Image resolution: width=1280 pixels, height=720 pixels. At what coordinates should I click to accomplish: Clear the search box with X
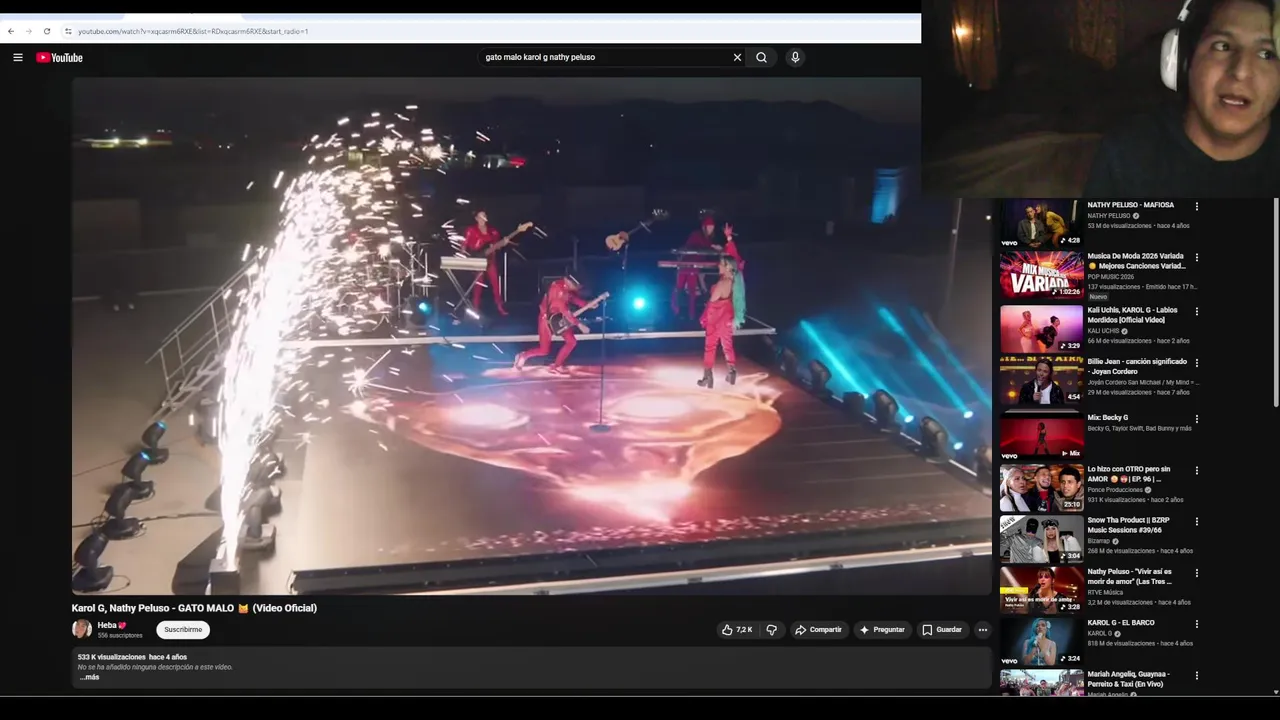click(737, 57)
